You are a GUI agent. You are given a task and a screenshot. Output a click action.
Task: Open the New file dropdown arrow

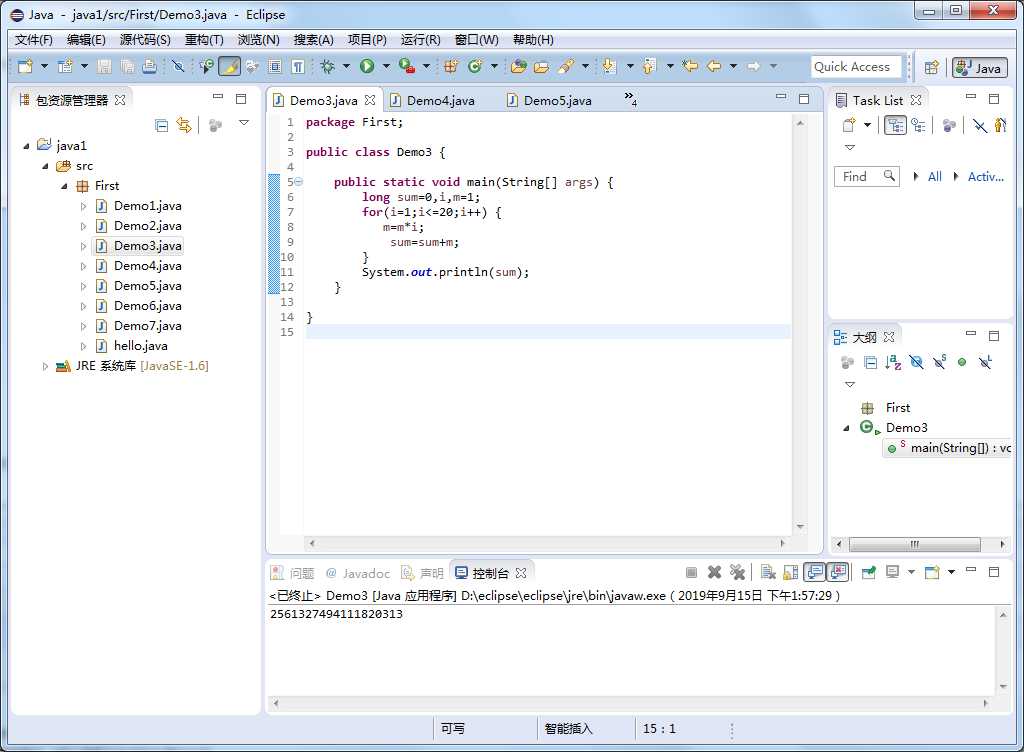click(x=44, y=66)
